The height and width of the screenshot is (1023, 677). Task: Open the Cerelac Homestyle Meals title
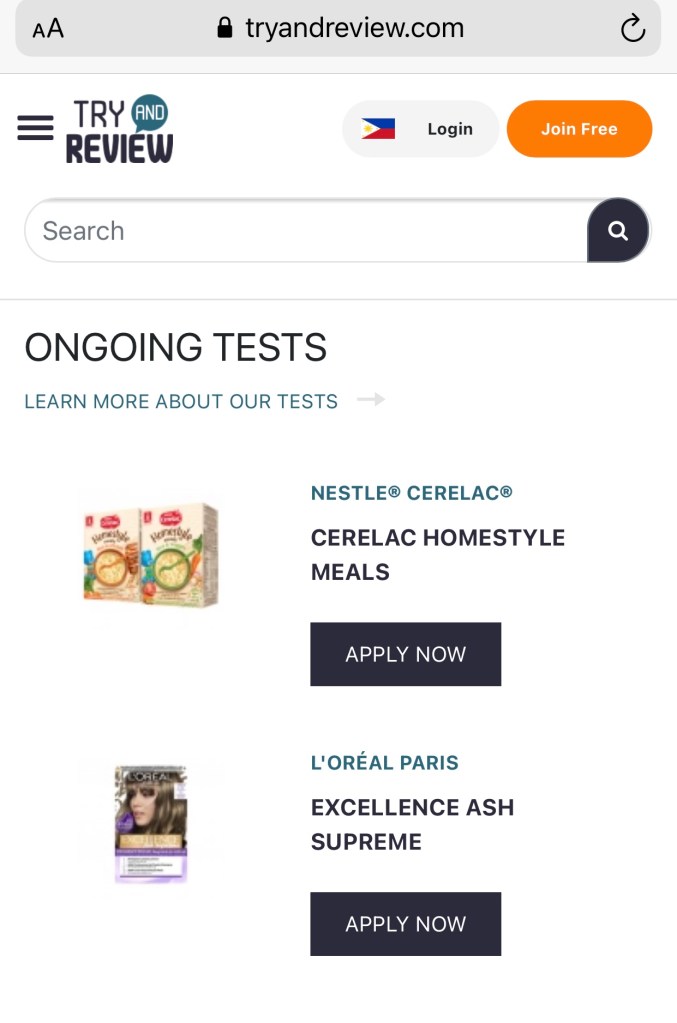[437, 555]
